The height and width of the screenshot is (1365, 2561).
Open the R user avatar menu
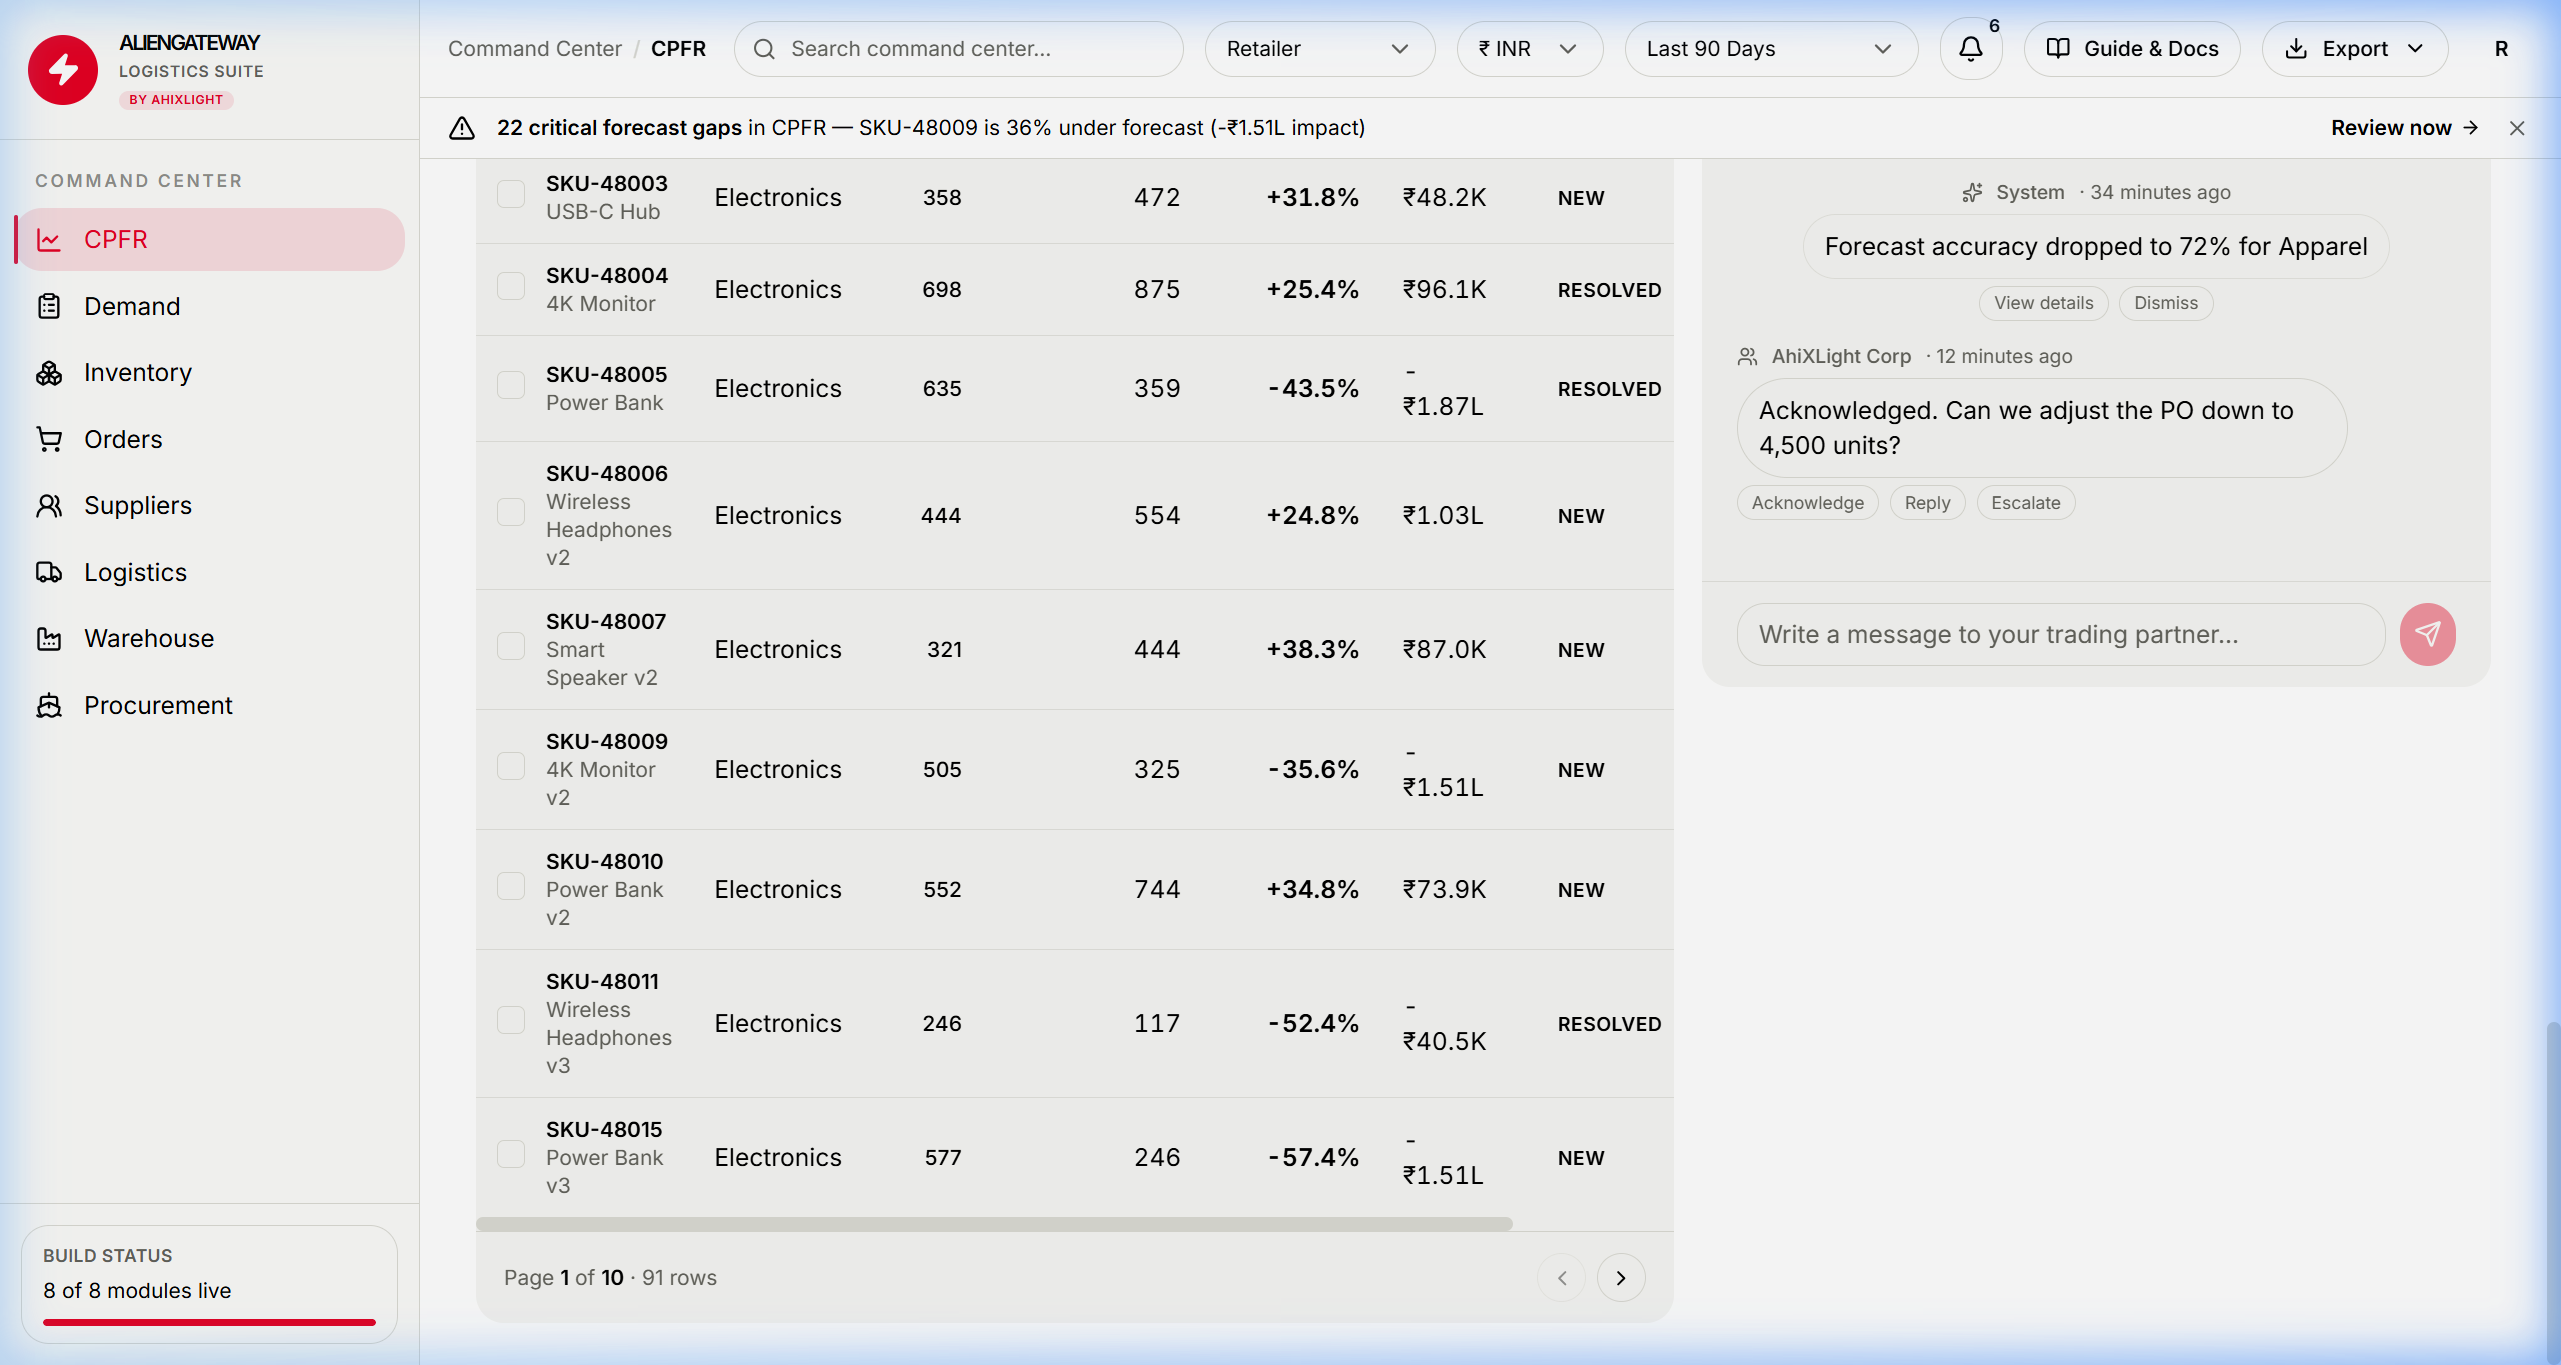[2501, 49]
